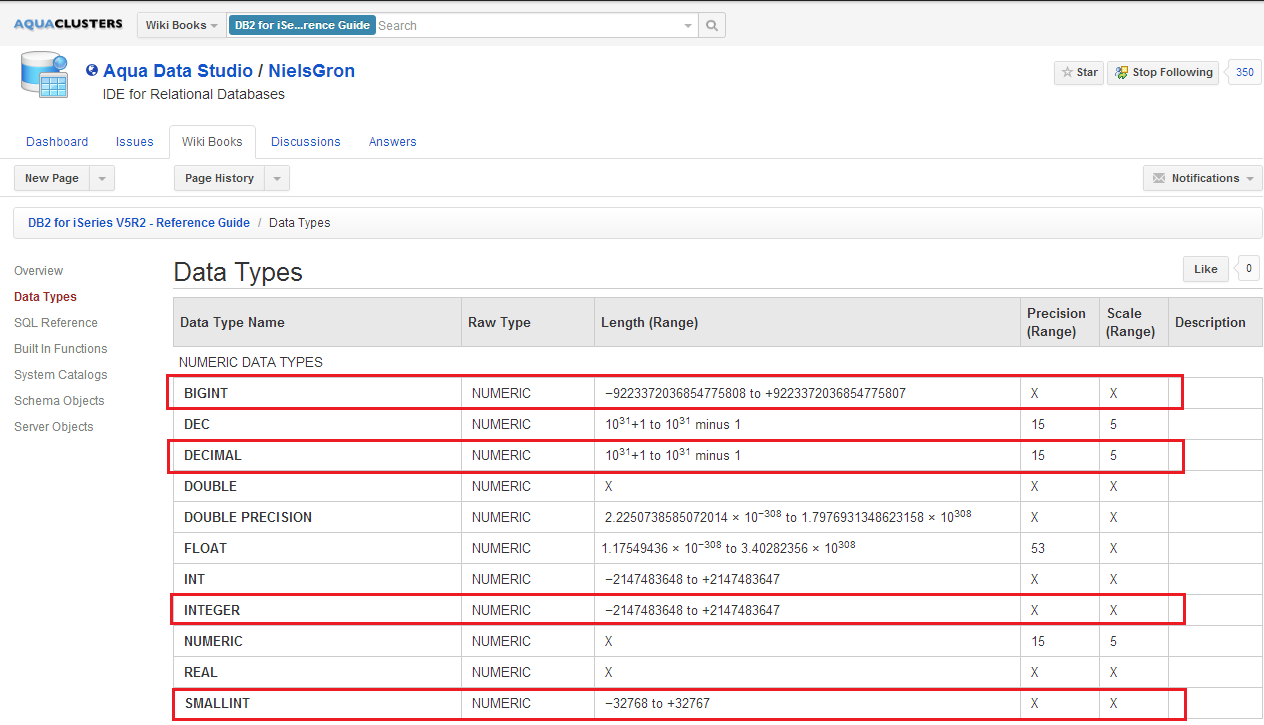Click the BIGINT cell

(x=317, y=393)
